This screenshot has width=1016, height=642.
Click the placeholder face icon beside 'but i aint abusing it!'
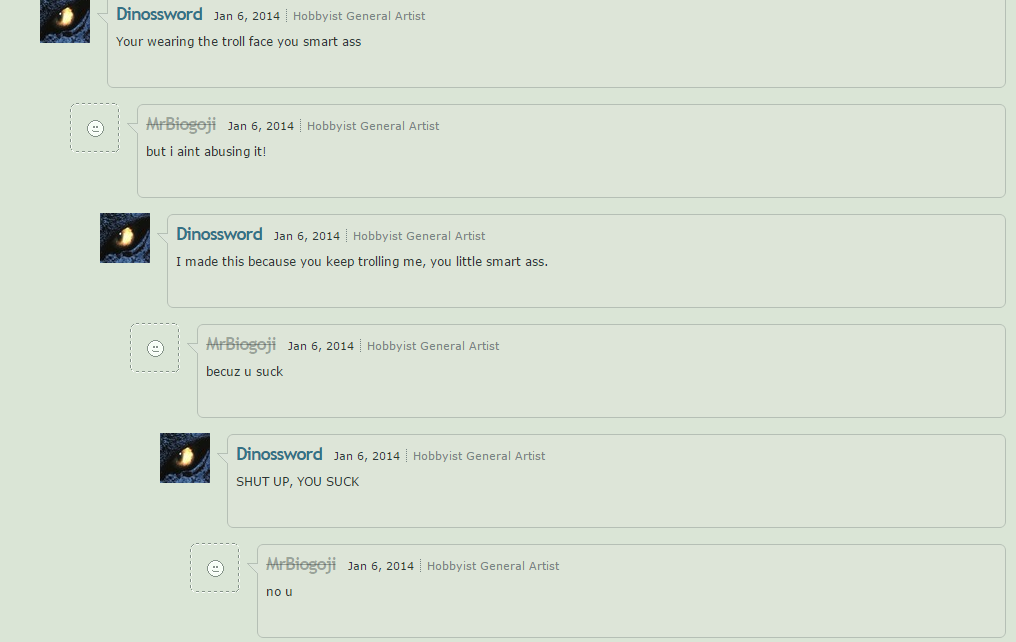point(95,128)
